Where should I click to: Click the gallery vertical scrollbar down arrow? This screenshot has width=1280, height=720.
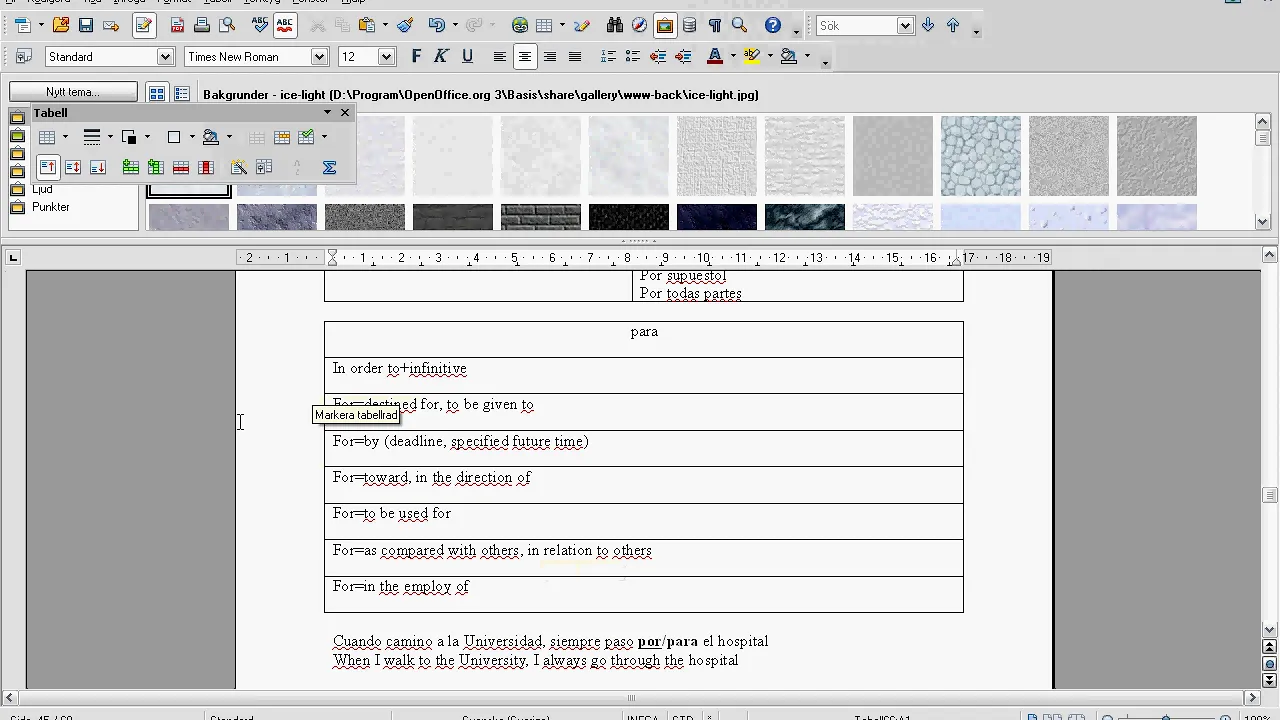[1262, 222]
